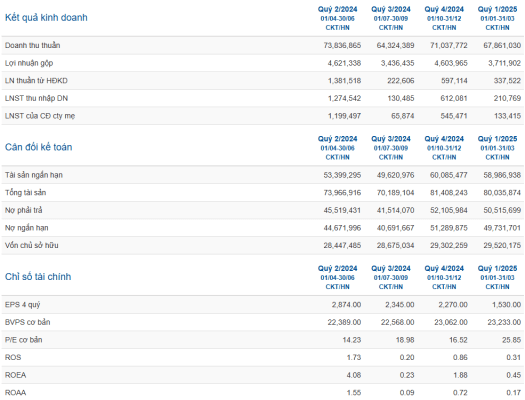Click the 'Tổng tài sản' row label

25,192
